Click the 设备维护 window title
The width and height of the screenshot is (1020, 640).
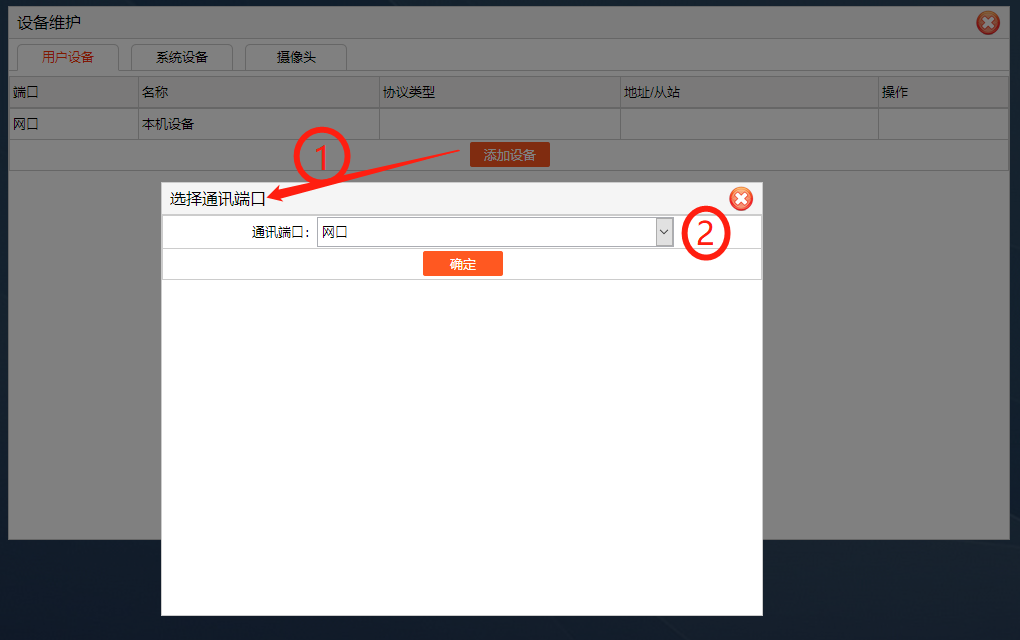pyautogui.click(x=49, y=22)
